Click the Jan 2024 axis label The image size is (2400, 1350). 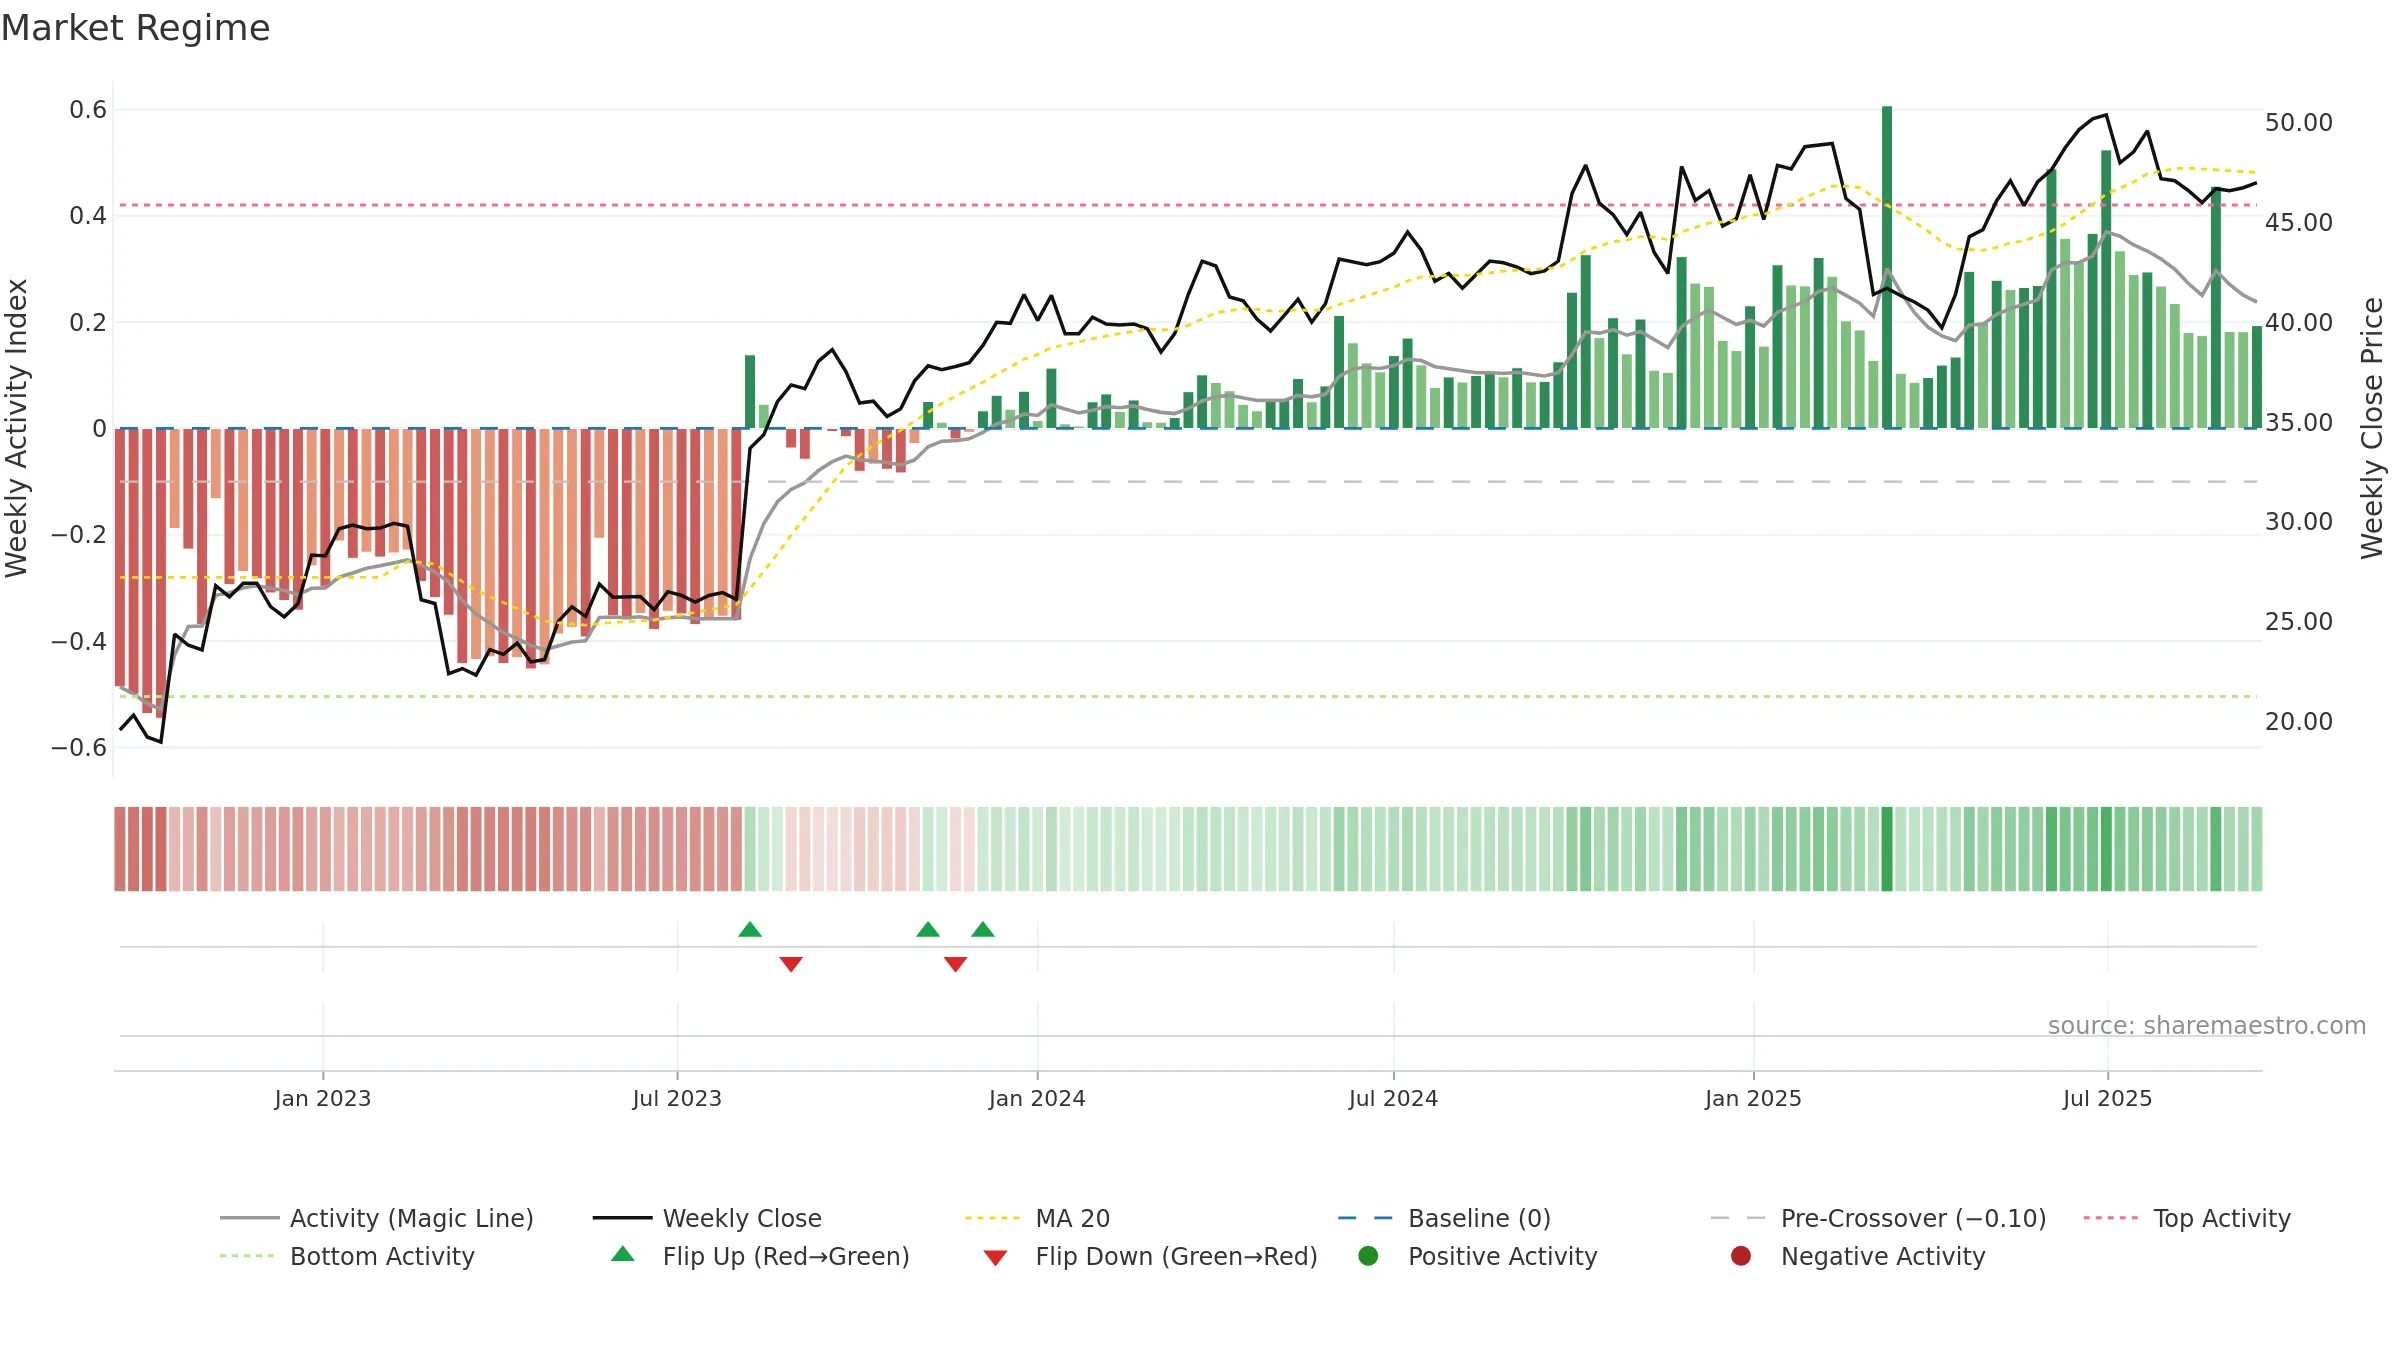[x=1037, y=1098]
